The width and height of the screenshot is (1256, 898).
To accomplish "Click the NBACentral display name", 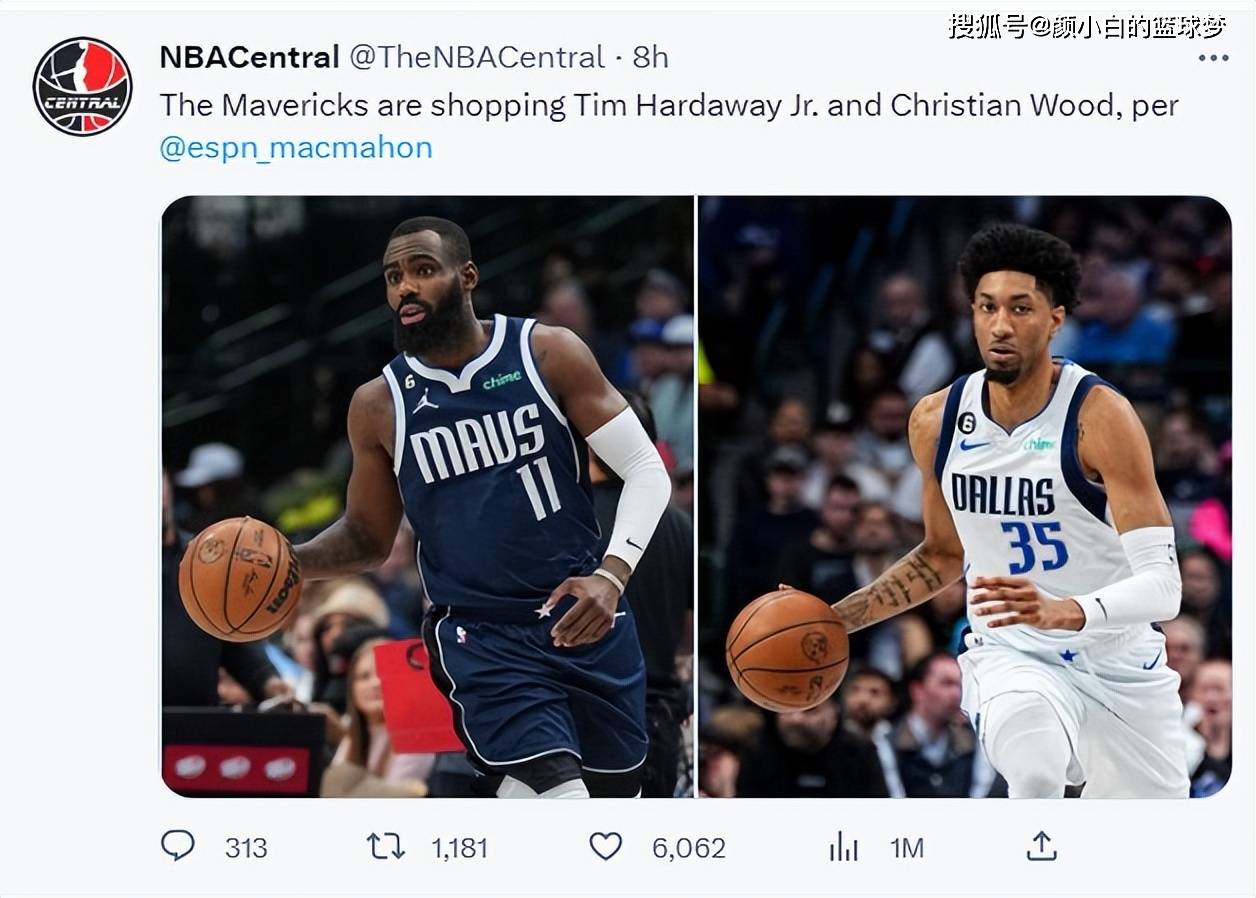I will coord(249,57).
